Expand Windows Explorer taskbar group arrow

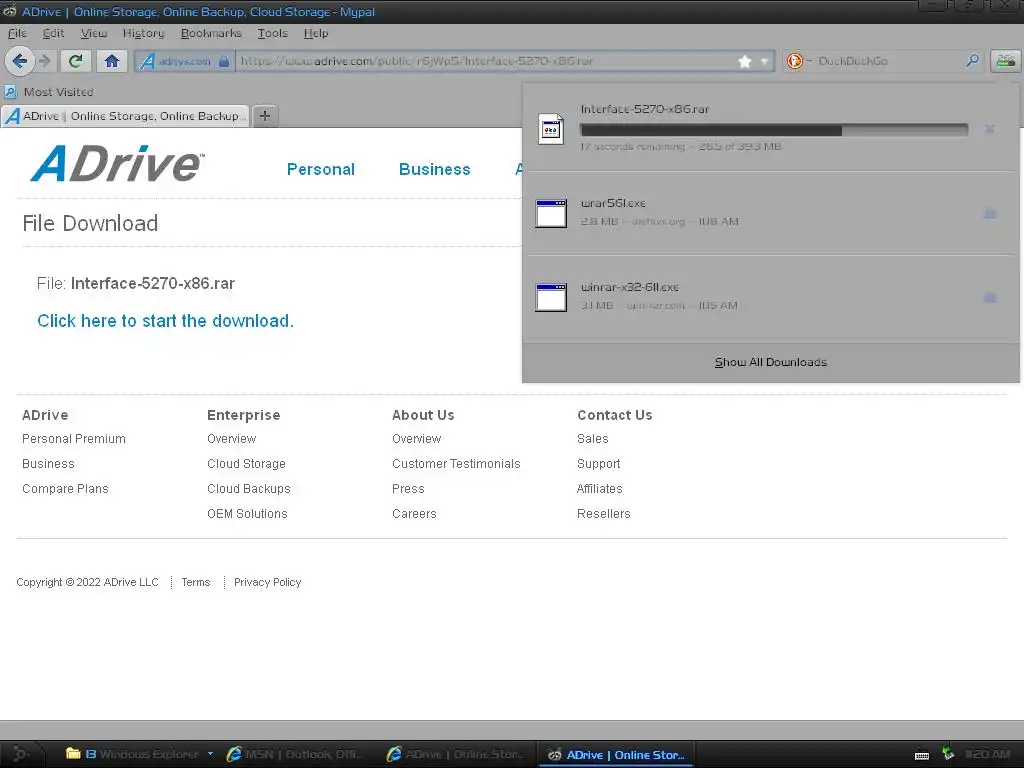(210, 754)
